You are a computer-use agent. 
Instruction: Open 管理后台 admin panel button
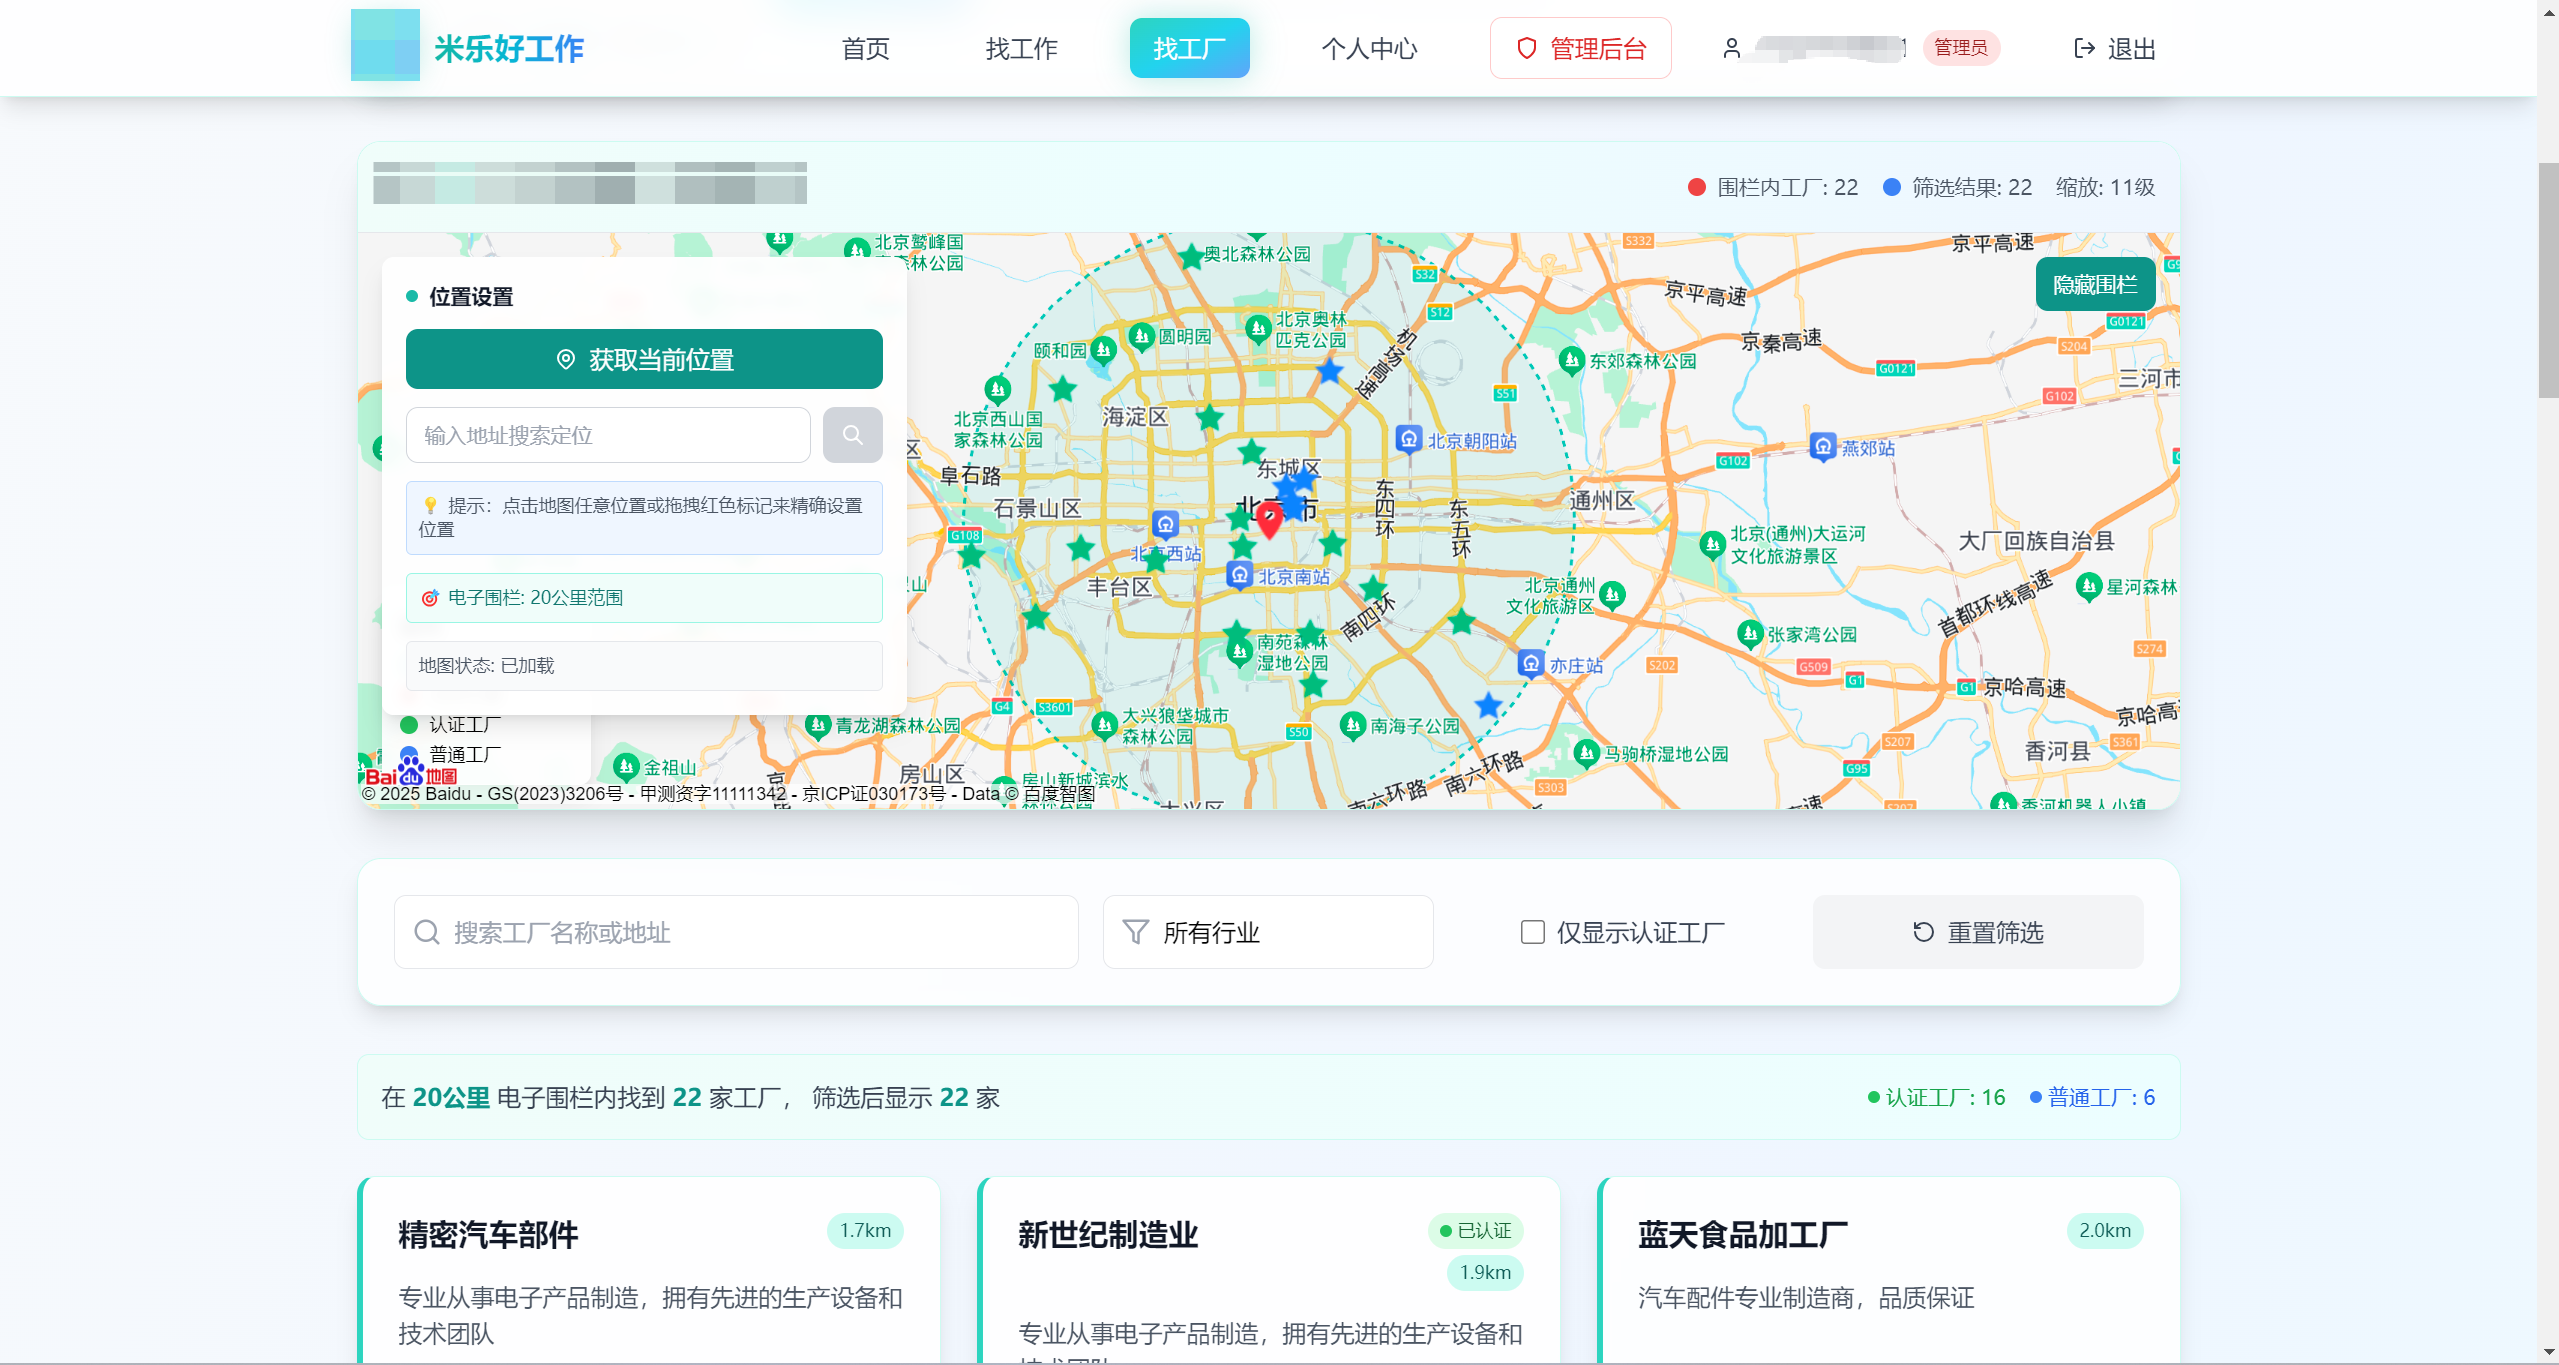(x=1580, y=48)
